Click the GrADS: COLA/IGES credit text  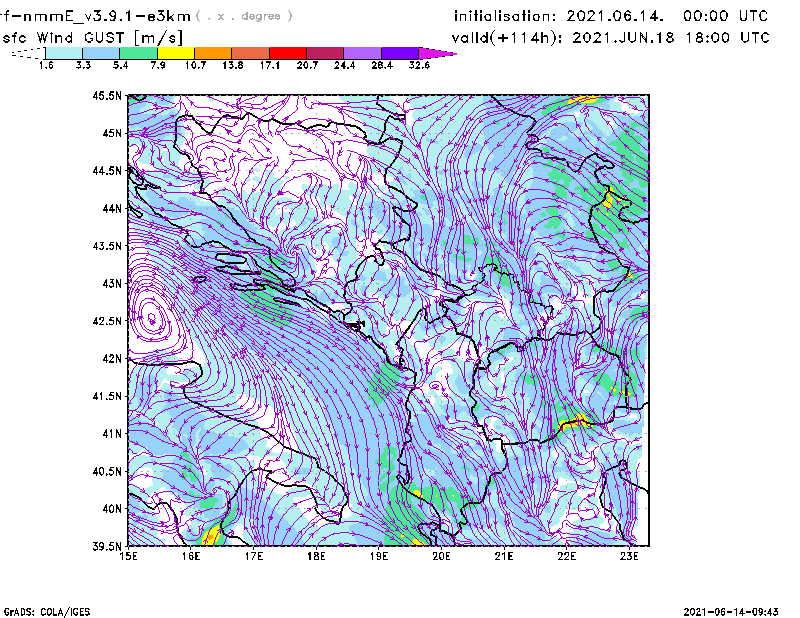click(47, 612)
